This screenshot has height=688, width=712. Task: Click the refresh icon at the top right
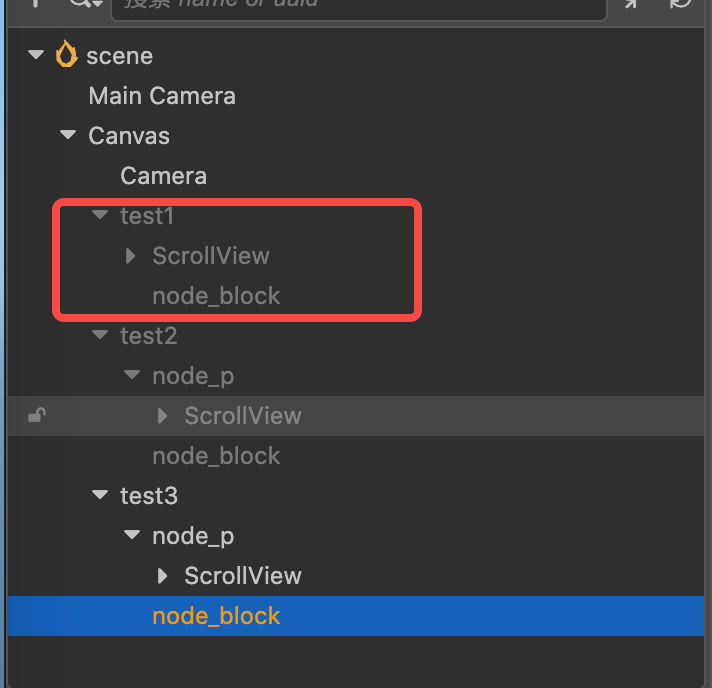coord(681,4)
